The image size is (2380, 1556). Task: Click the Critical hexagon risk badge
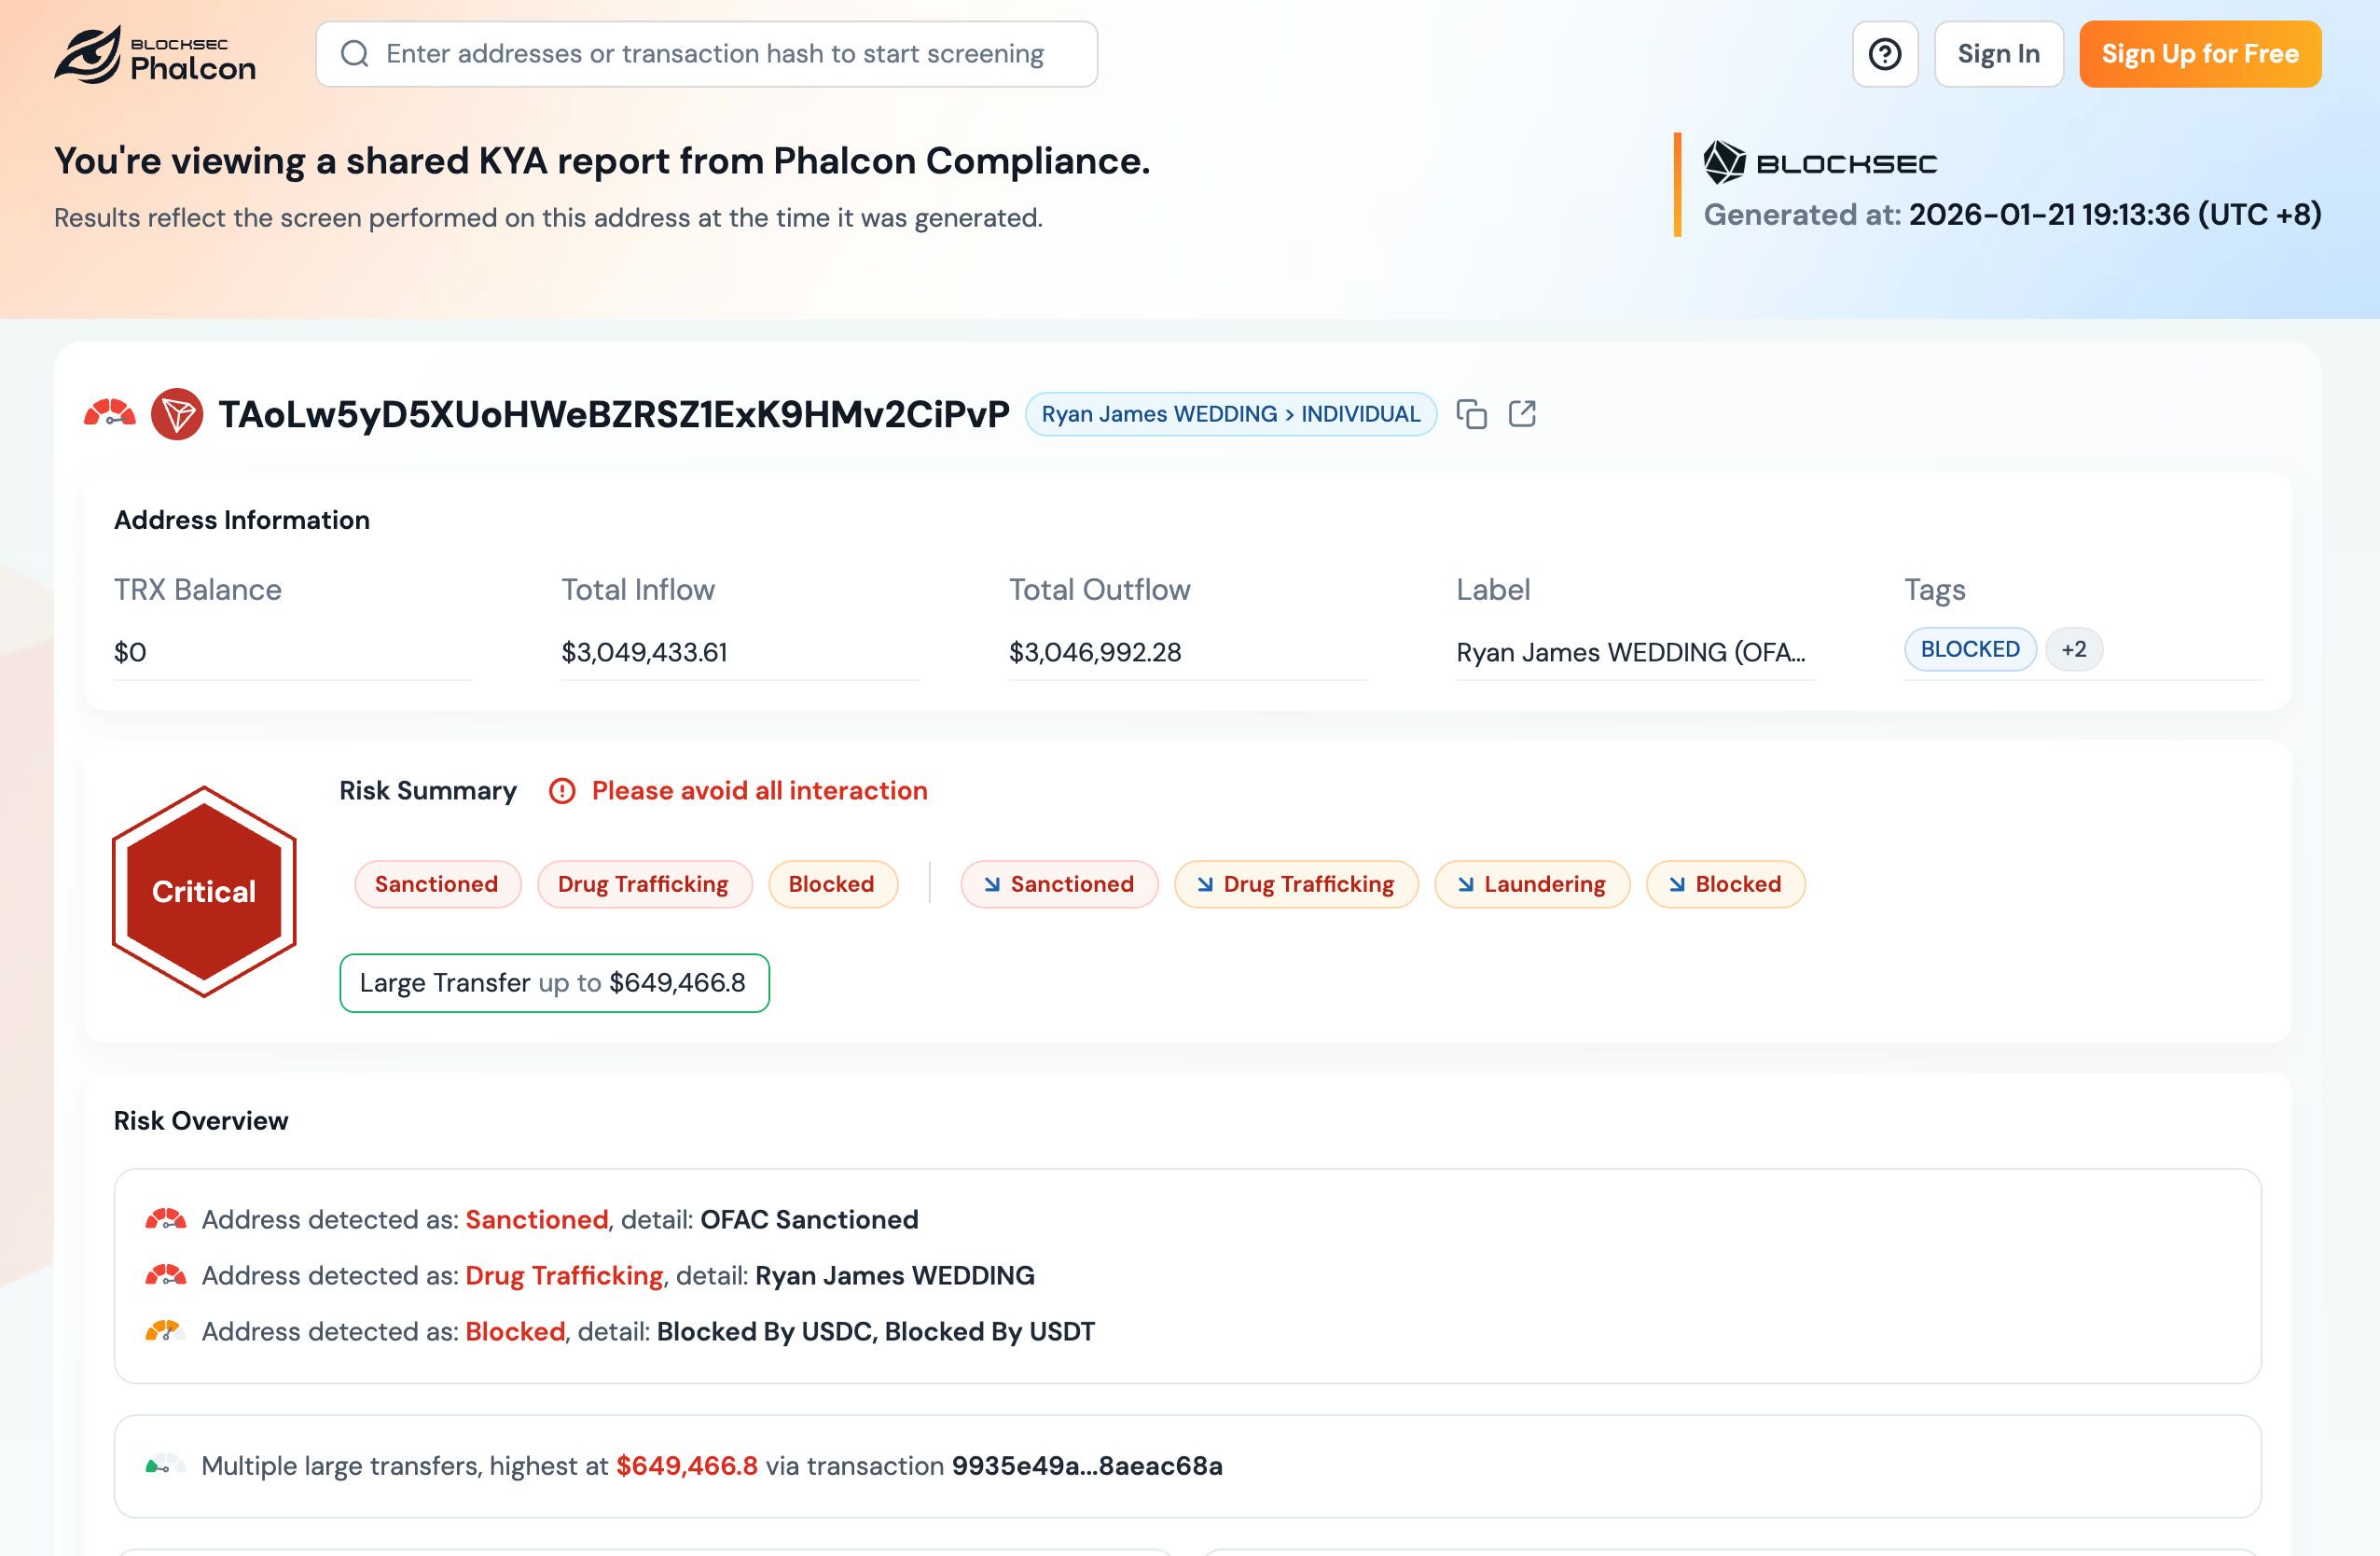[204, 892]
